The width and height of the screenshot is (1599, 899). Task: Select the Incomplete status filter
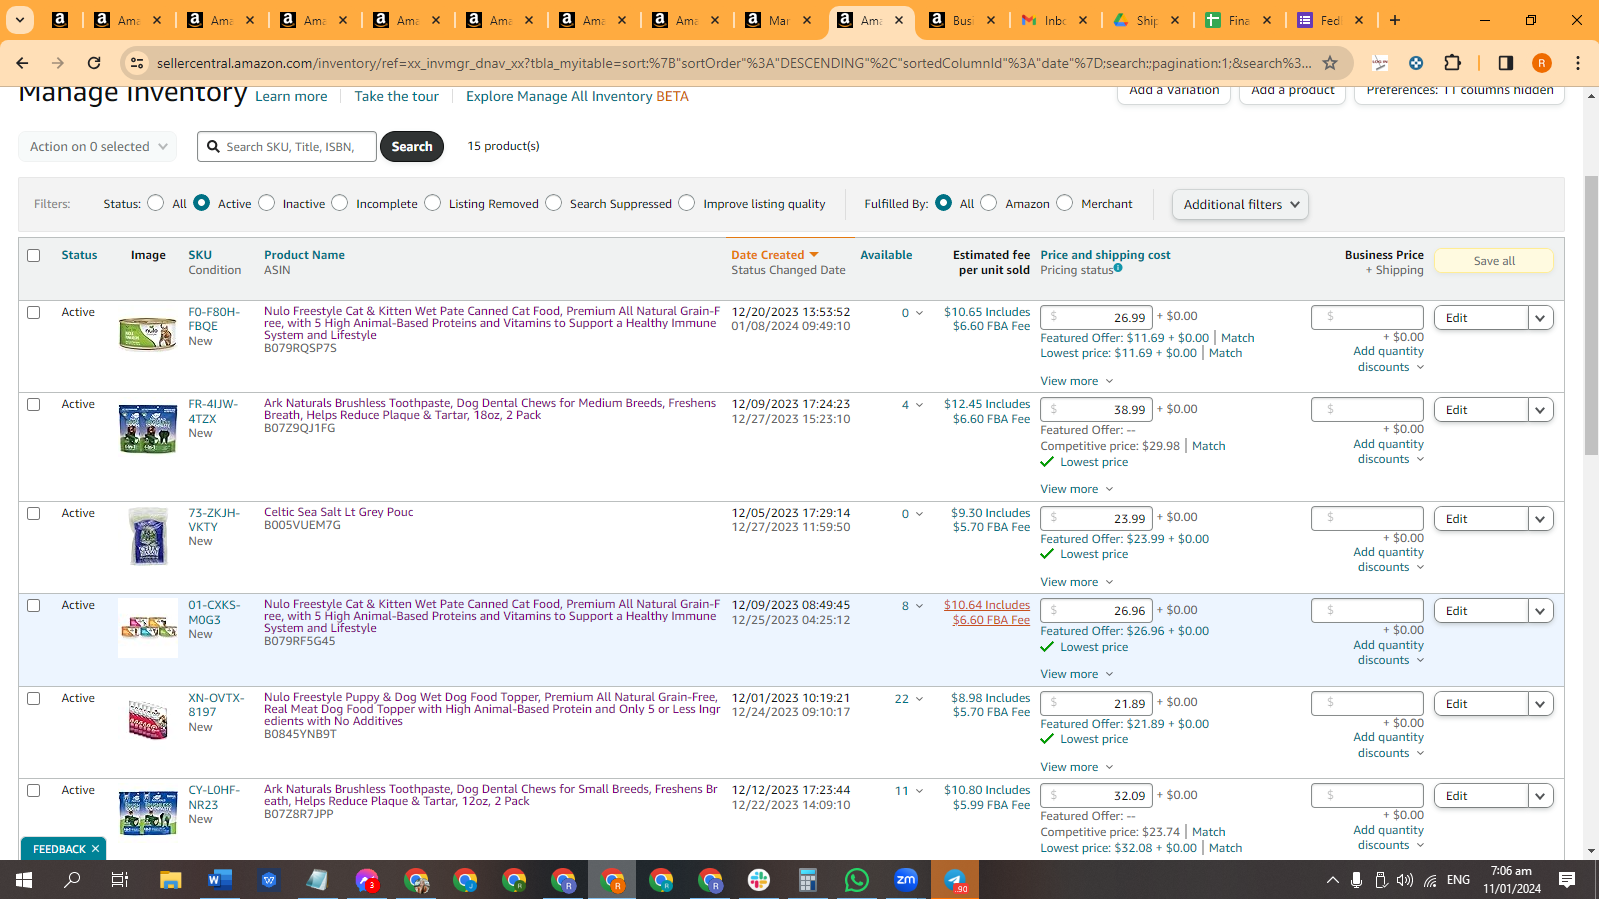click(x=340, y=203)
